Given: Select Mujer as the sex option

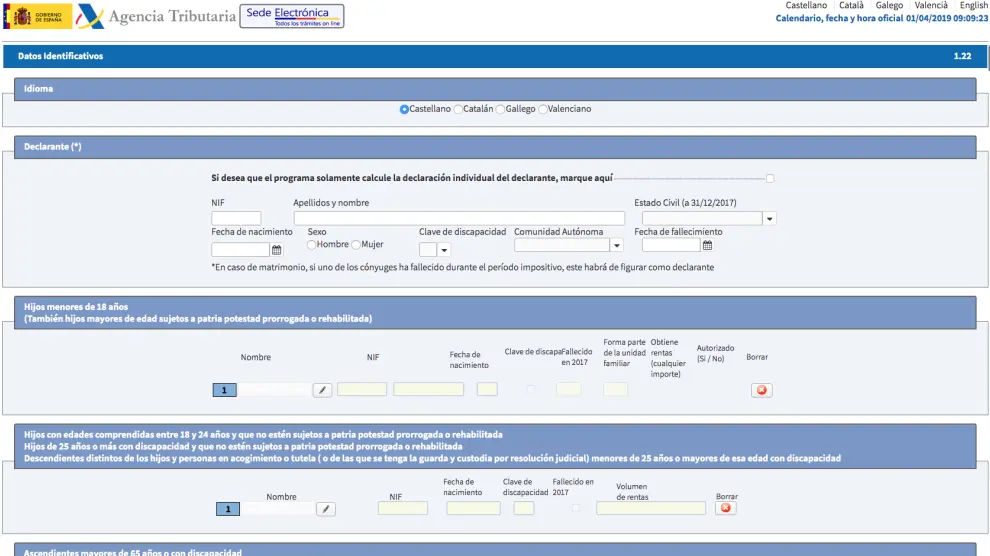Looking at the screenshot, I should (x=356, y=245).
